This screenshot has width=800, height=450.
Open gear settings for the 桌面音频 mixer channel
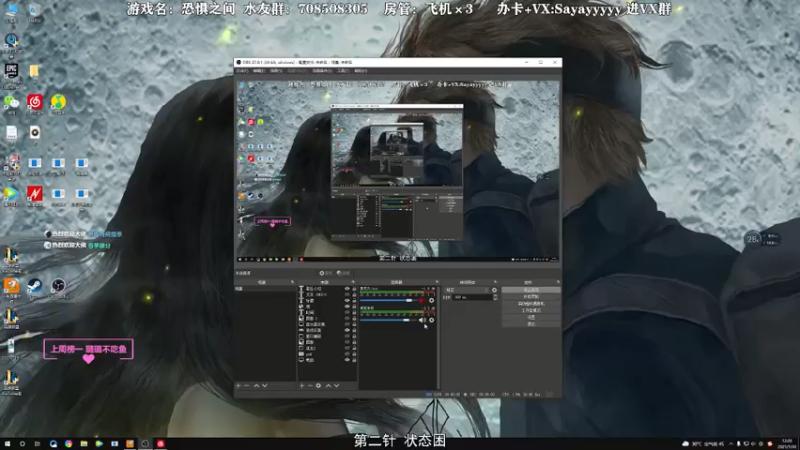[x=432, y=320]
